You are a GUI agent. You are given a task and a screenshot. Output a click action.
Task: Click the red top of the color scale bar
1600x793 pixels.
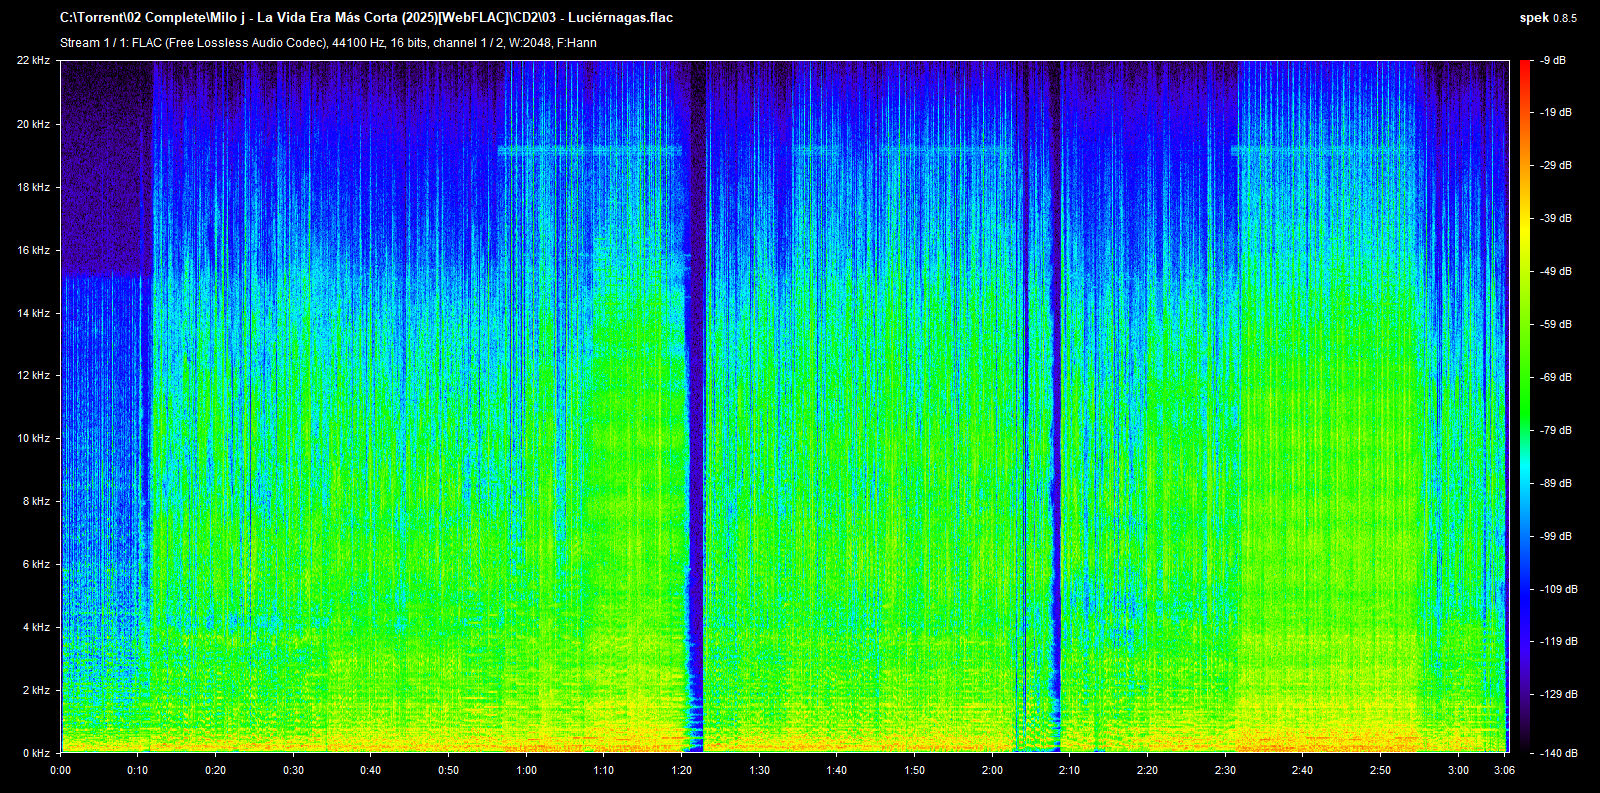(x=1525, y=66)
